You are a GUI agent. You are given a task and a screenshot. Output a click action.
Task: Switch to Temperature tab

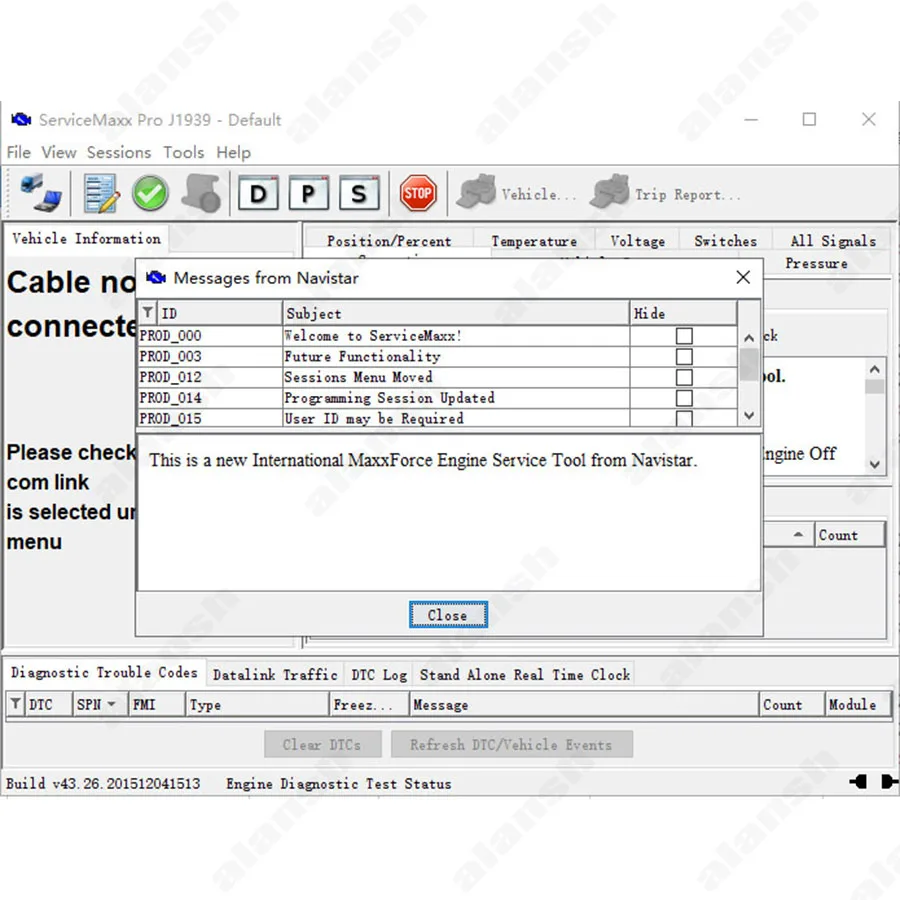coord(534,241)
